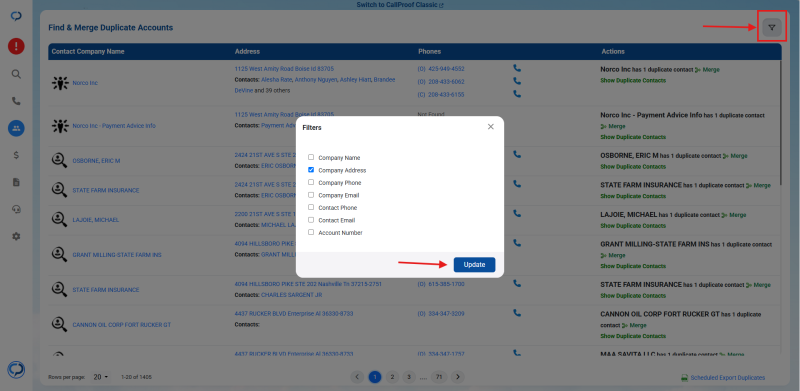Merge OSBORNE, ERIC M duplicate

pos(735,156)
